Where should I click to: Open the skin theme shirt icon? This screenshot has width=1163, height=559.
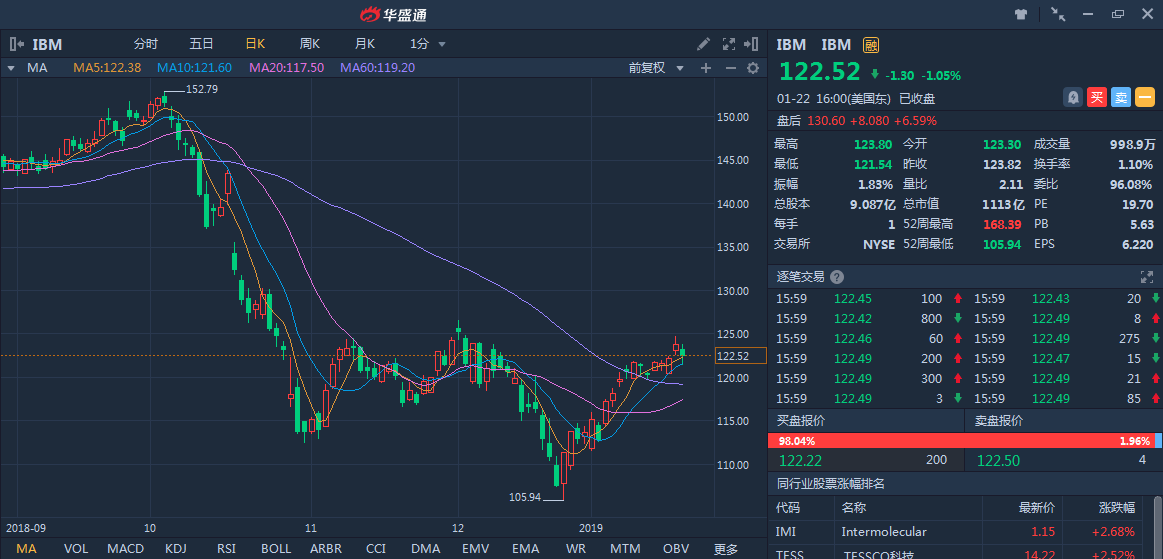[x=1021, y=14]
